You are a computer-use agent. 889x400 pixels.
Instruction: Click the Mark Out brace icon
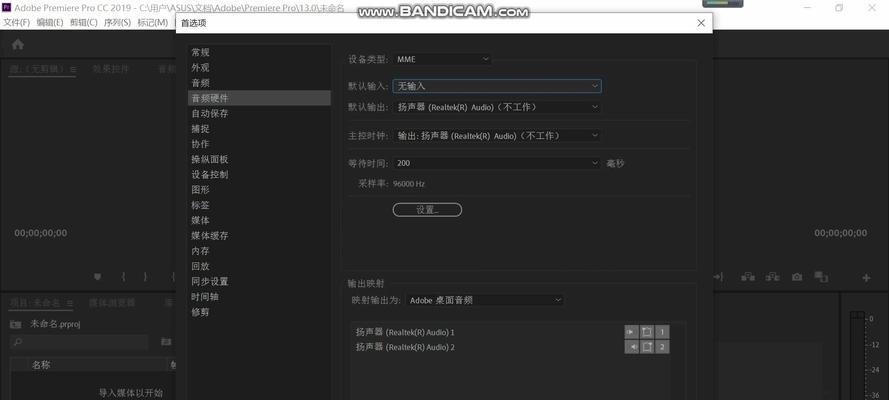pyautogui.click(x=145, y=277)
